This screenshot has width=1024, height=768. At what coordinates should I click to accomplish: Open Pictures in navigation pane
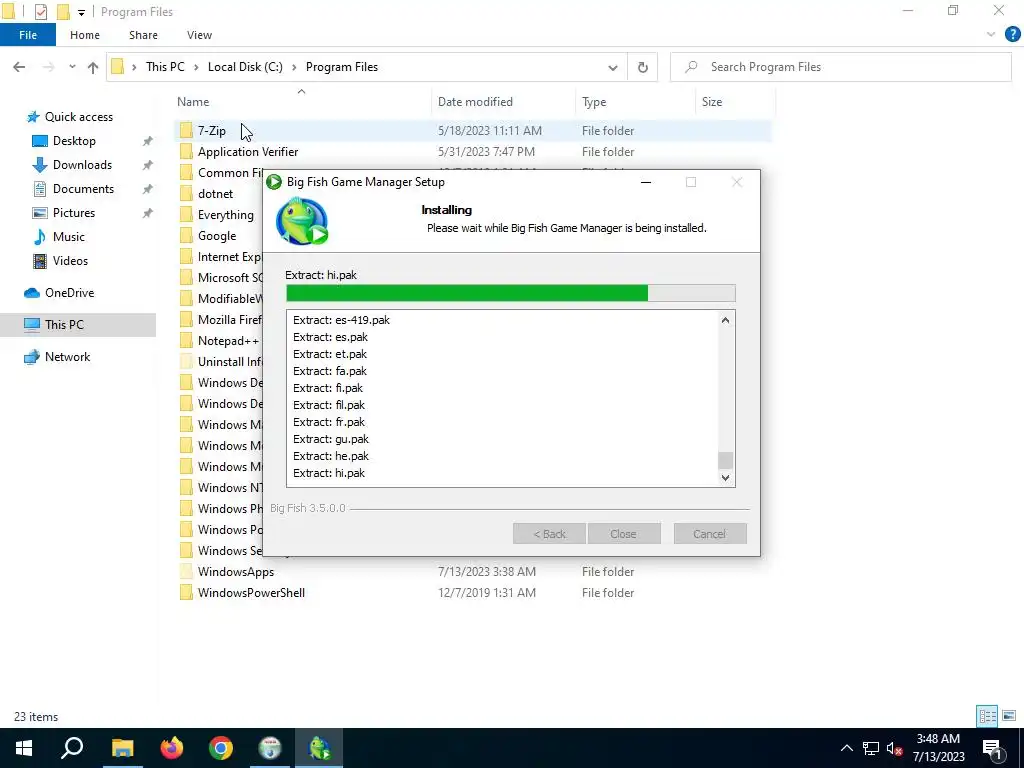coord(74,213)
